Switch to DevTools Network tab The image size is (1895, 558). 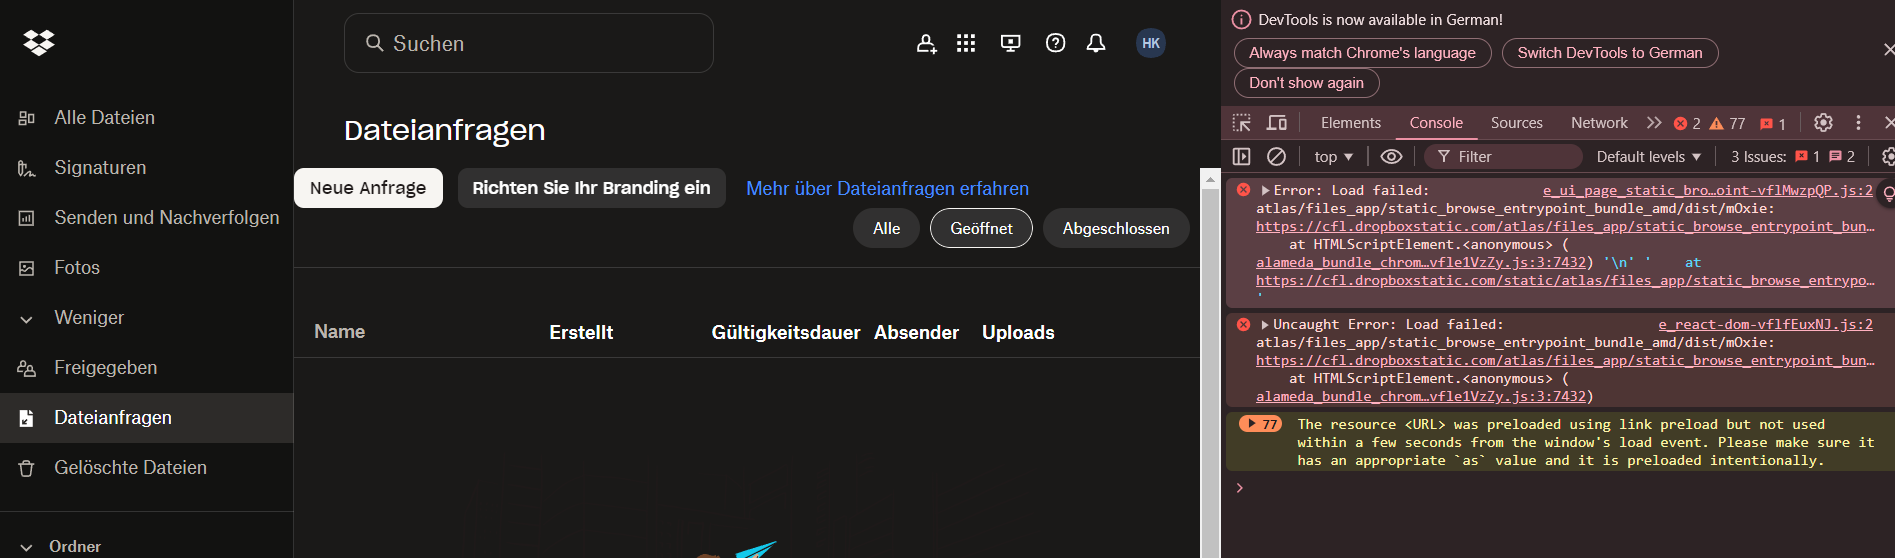pyautogui.click(x=1599, y=123)
